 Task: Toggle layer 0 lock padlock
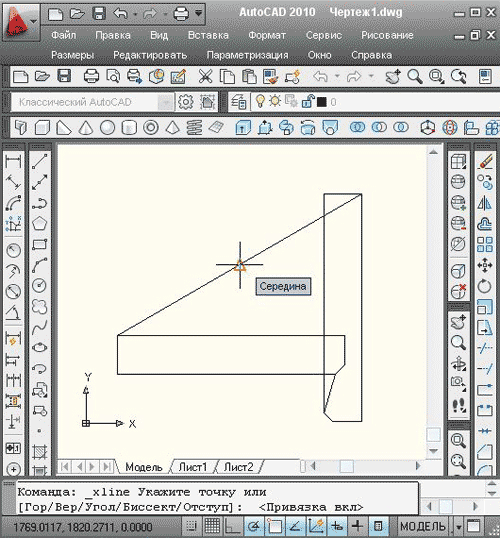[308, 101]
